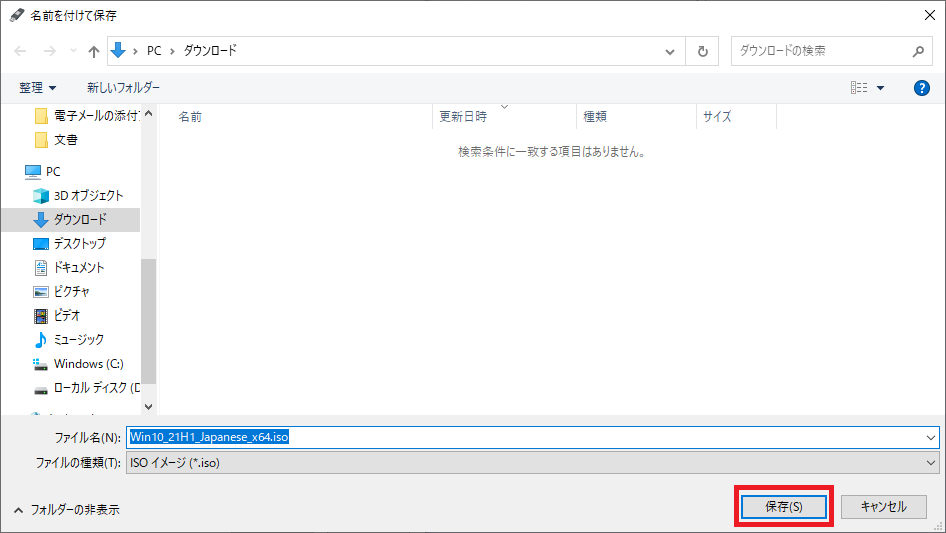Expand the view options dropdown arrow
946x533 pixels.
tap(880, 88)
